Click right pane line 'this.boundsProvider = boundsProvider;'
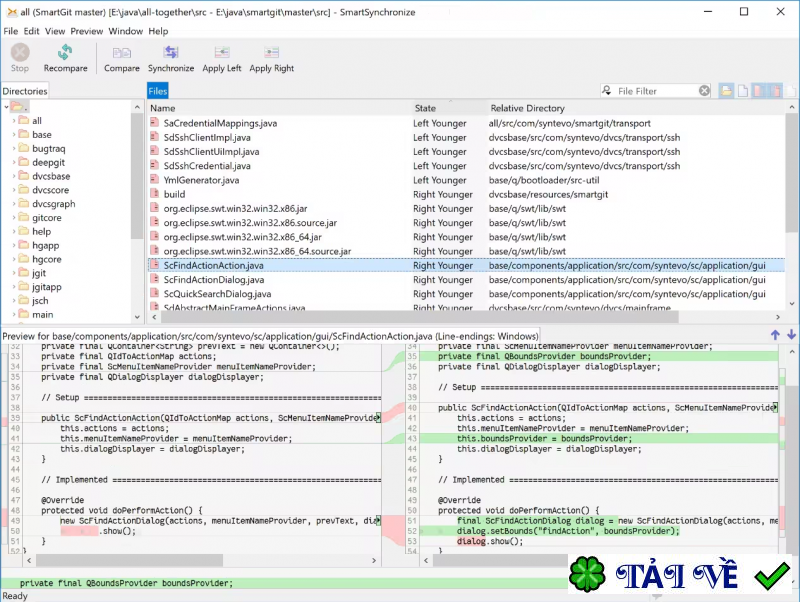800x602 pixels. pyautogui.click(x=544, y=438)
